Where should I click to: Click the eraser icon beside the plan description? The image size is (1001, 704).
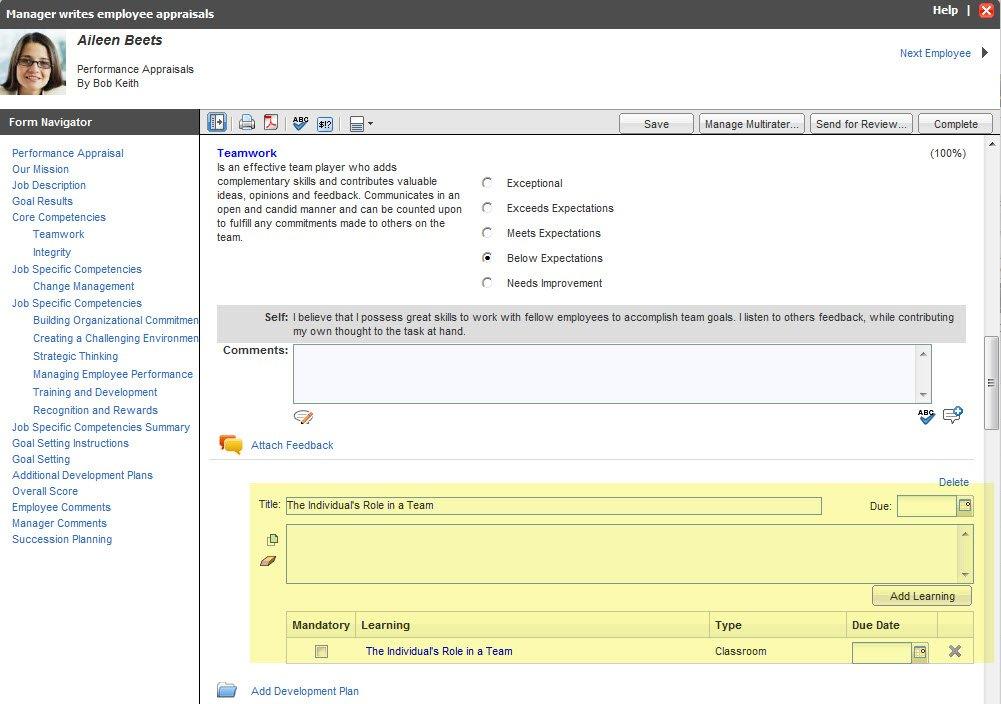268,561
